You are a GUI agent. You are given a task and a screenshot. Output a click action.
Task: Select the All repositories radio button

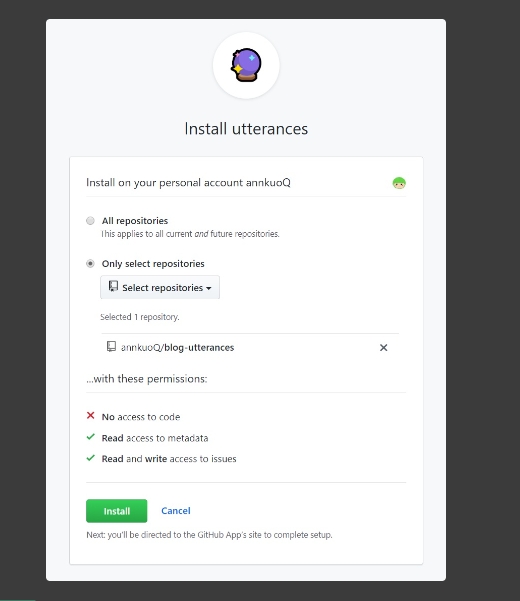tap(90, 221)
